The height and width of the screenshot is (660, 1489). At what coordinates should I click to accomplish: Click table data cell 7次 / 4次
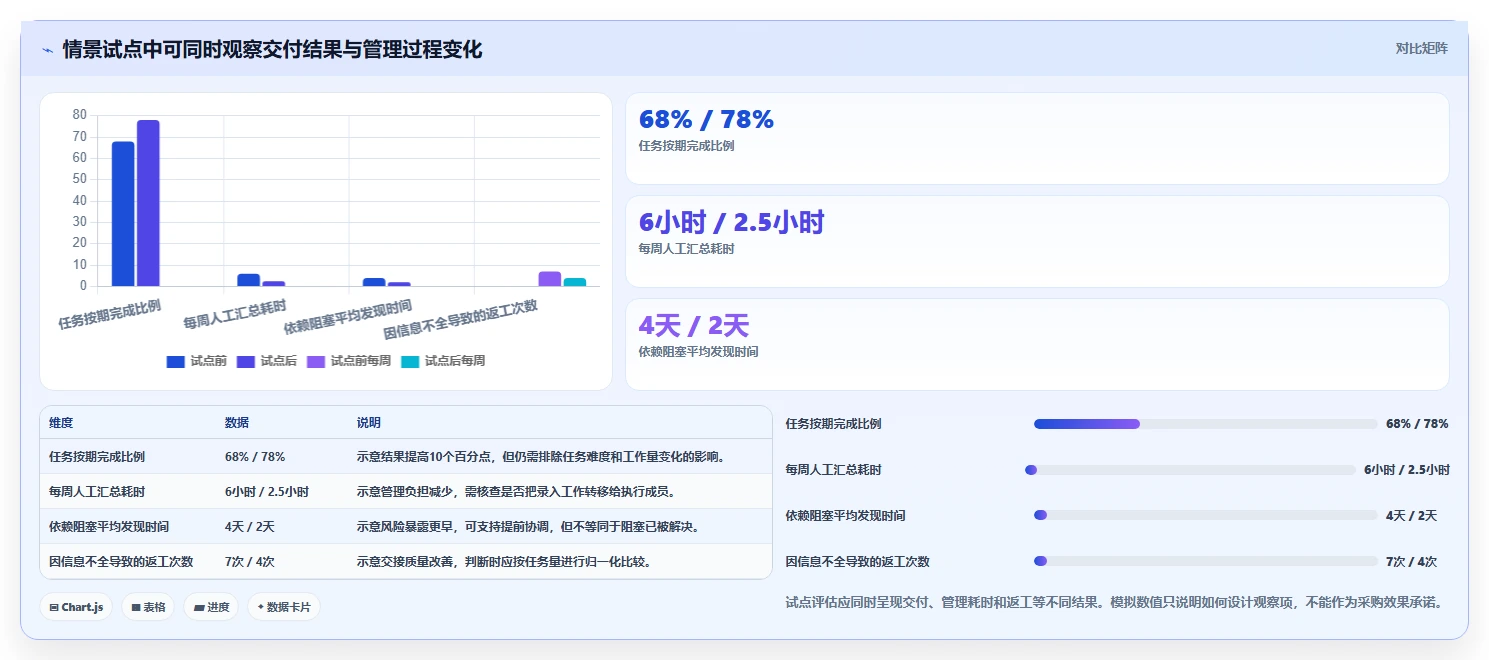(x=250, y=562)
